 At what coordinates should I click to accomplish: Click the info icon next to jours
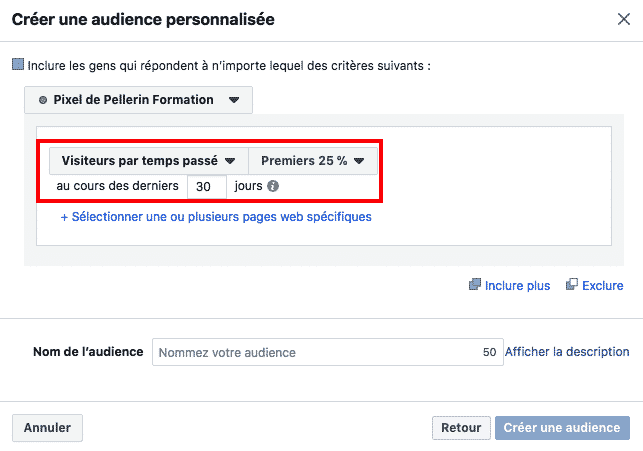tap(273, 186)
